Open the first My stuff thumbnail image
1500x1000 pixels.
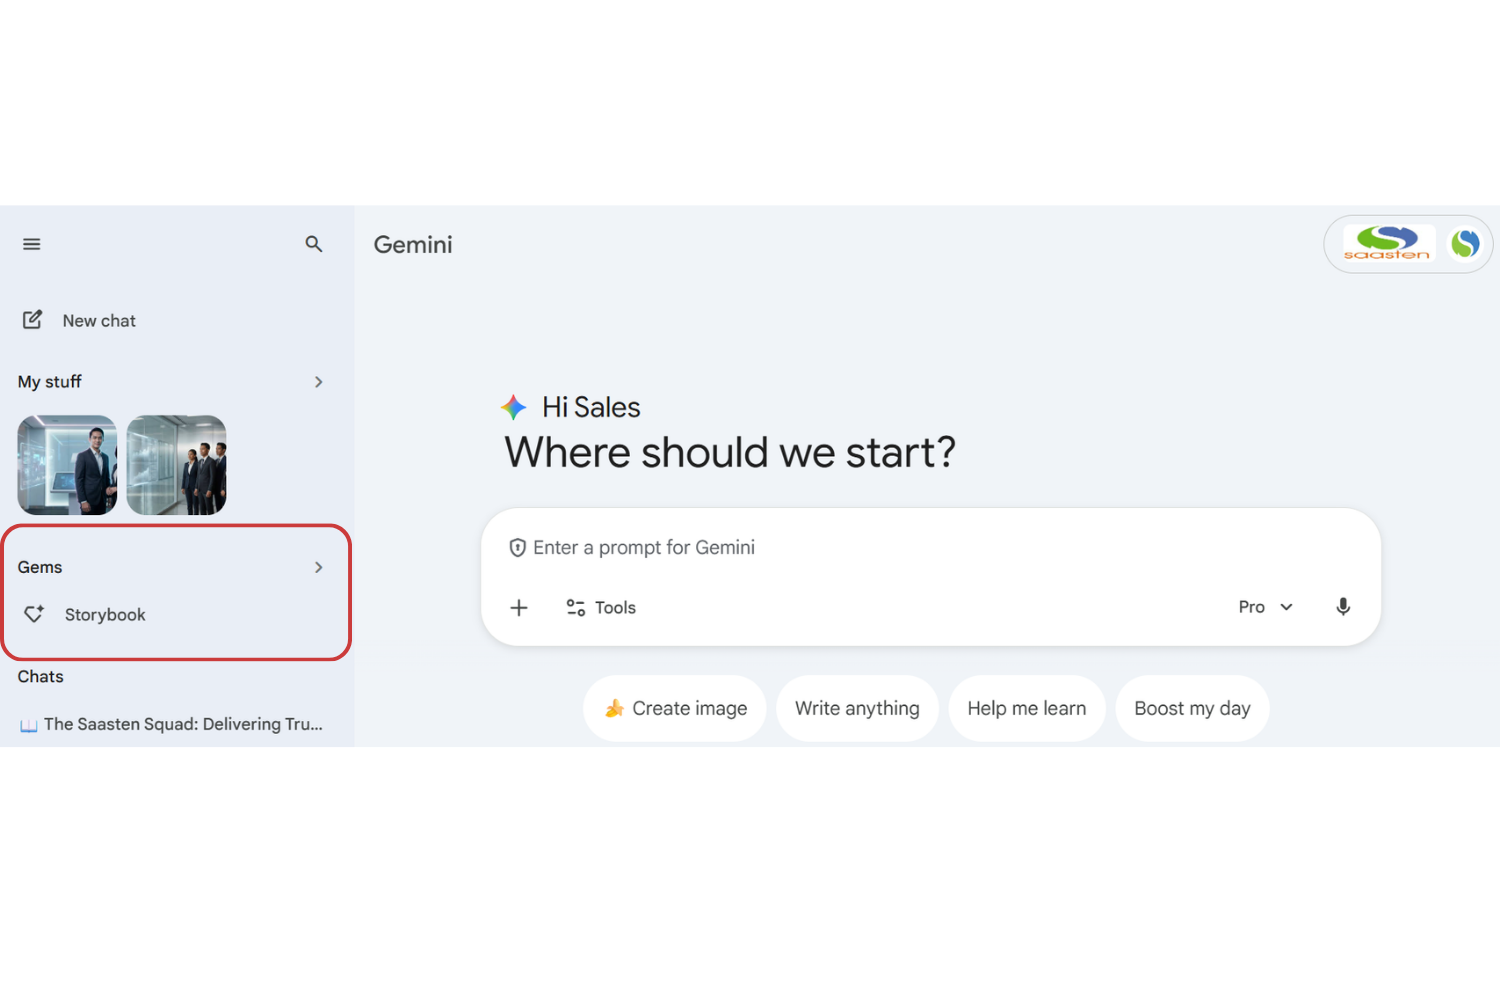pyautogui.click(x=67, y=465)
